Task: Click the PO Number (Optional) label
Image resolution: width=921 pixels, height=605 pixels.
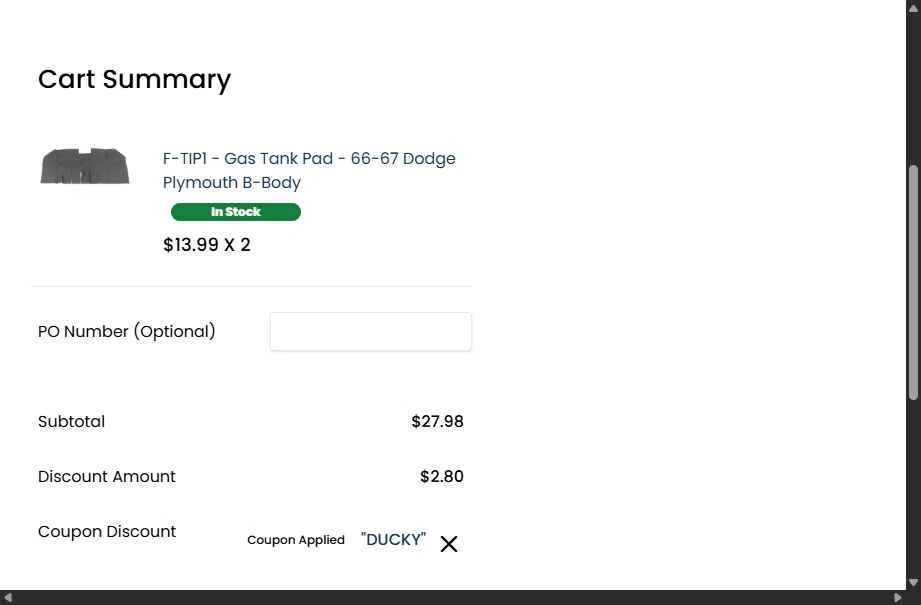Action: click(127, 332)
